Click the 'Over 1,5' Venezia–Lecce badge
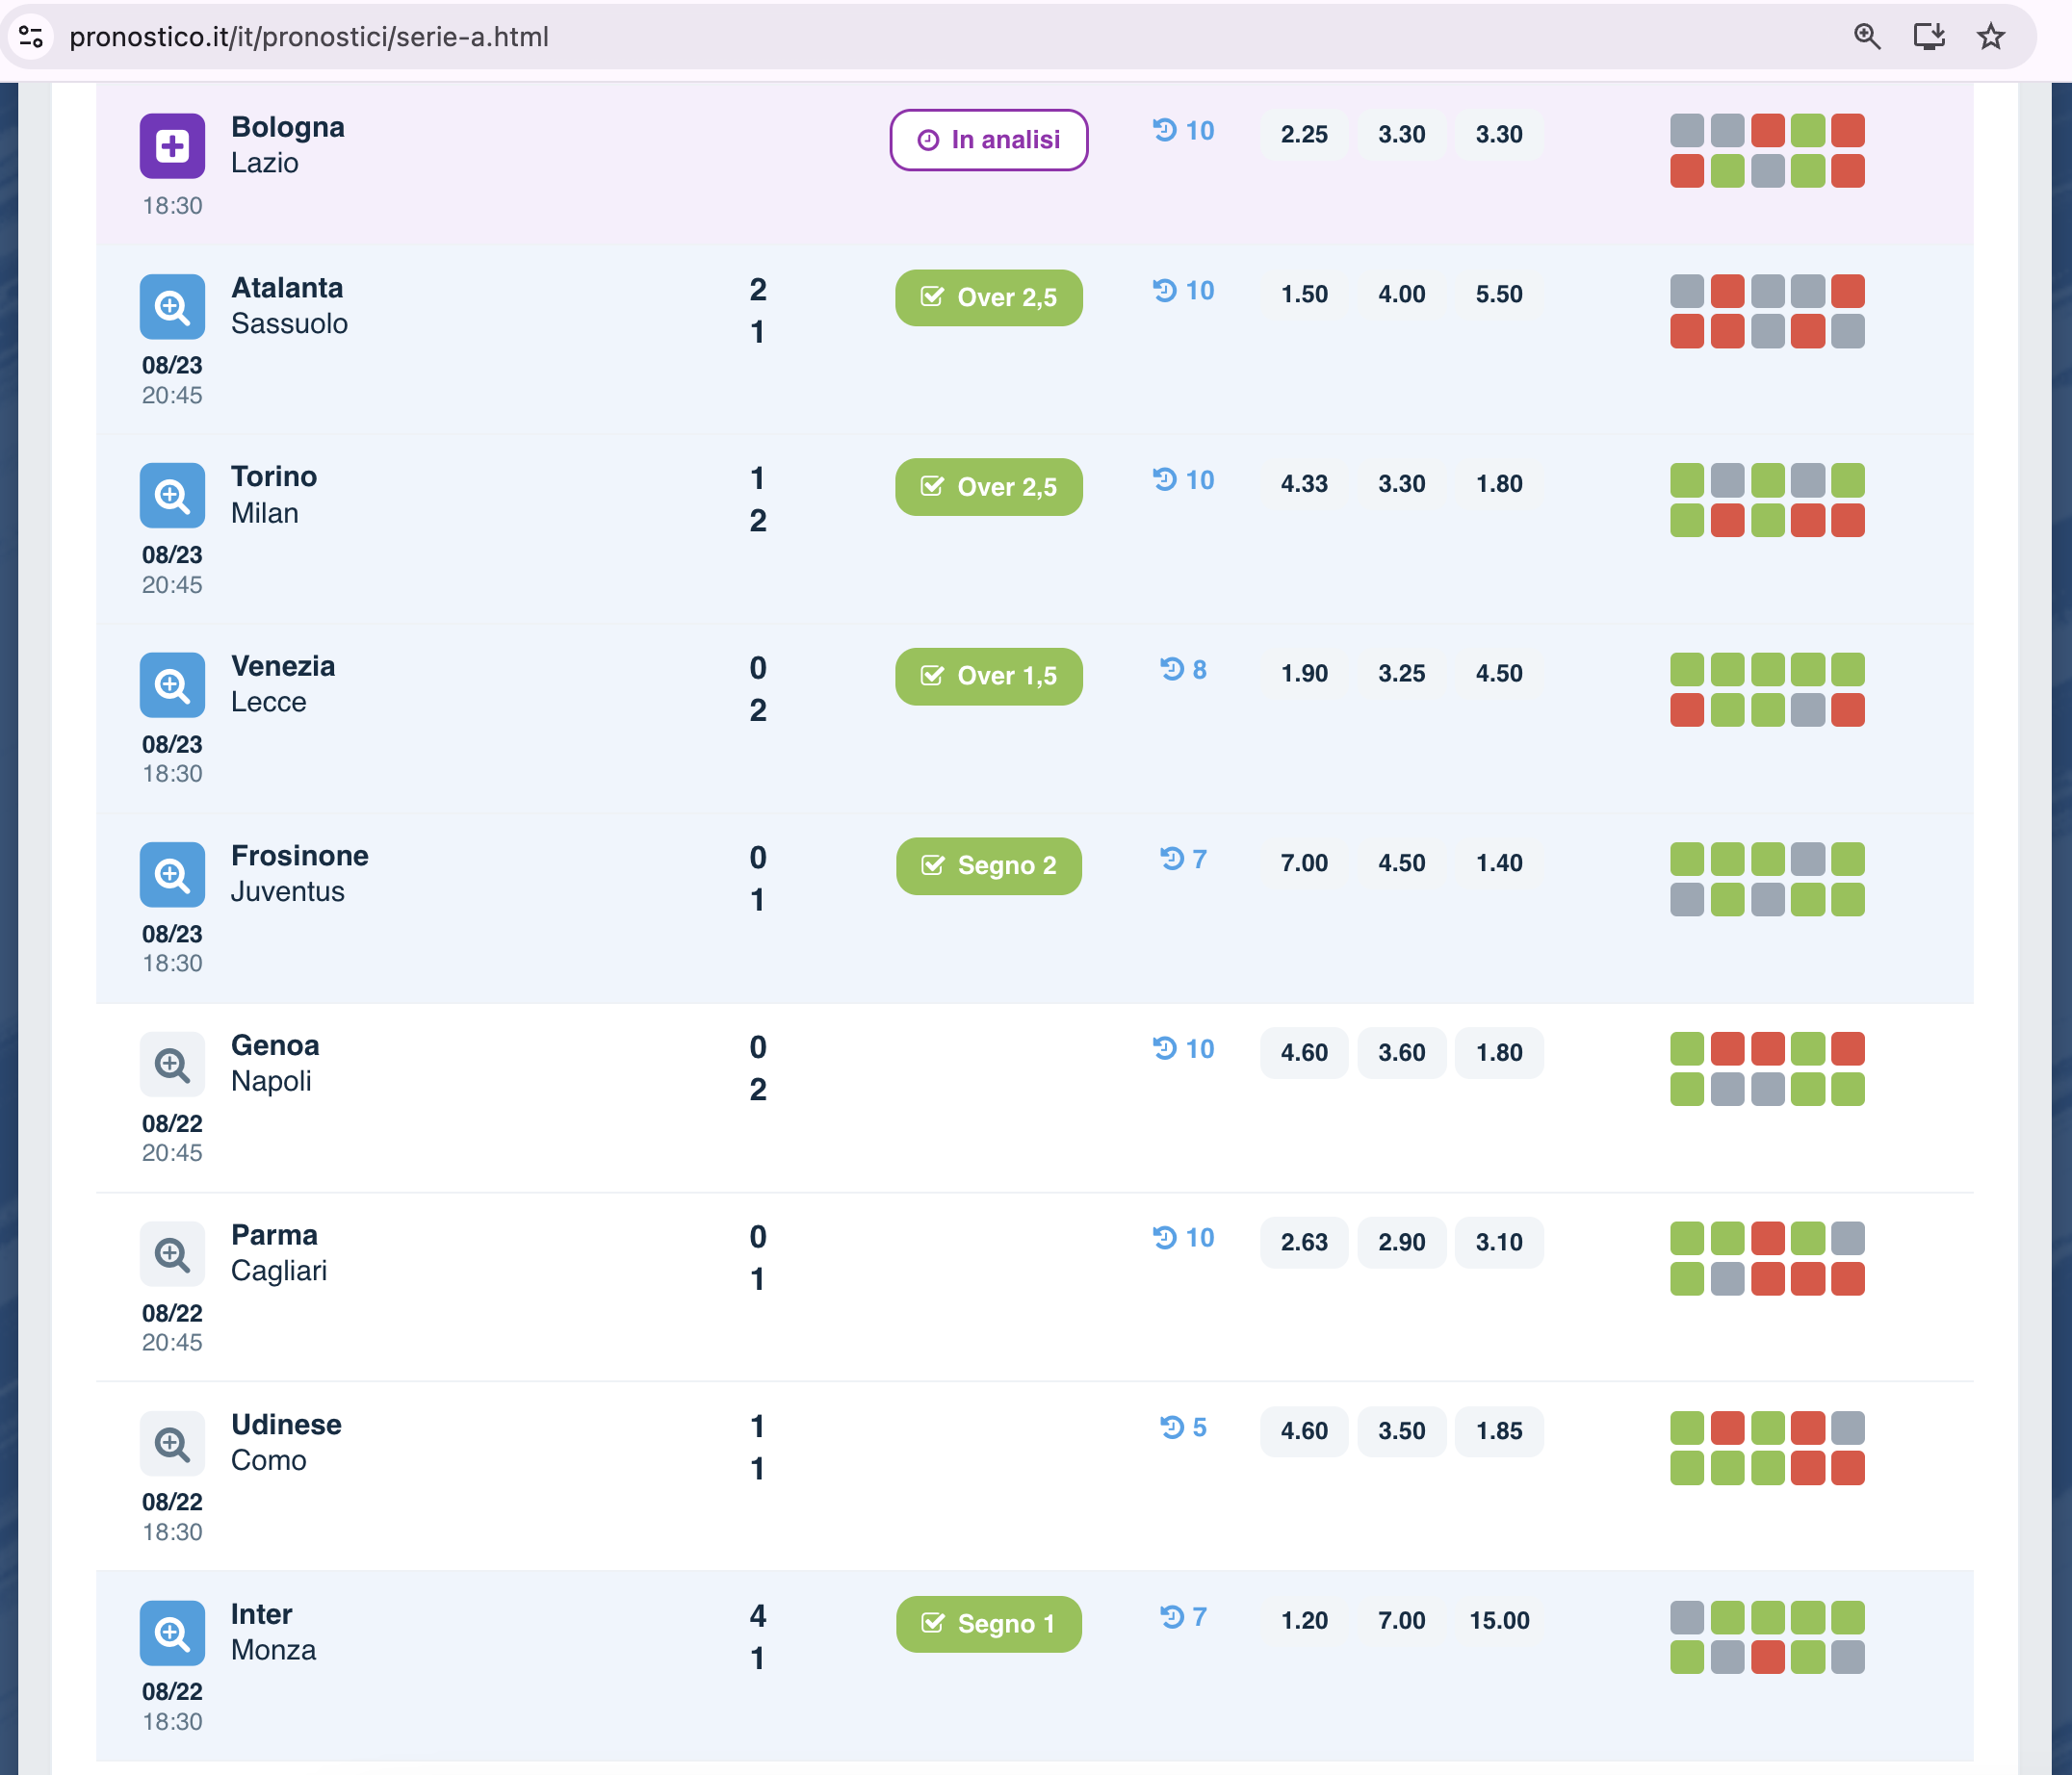The height and width of the screenshot is (1775, 2072). (x=989, y=677)
